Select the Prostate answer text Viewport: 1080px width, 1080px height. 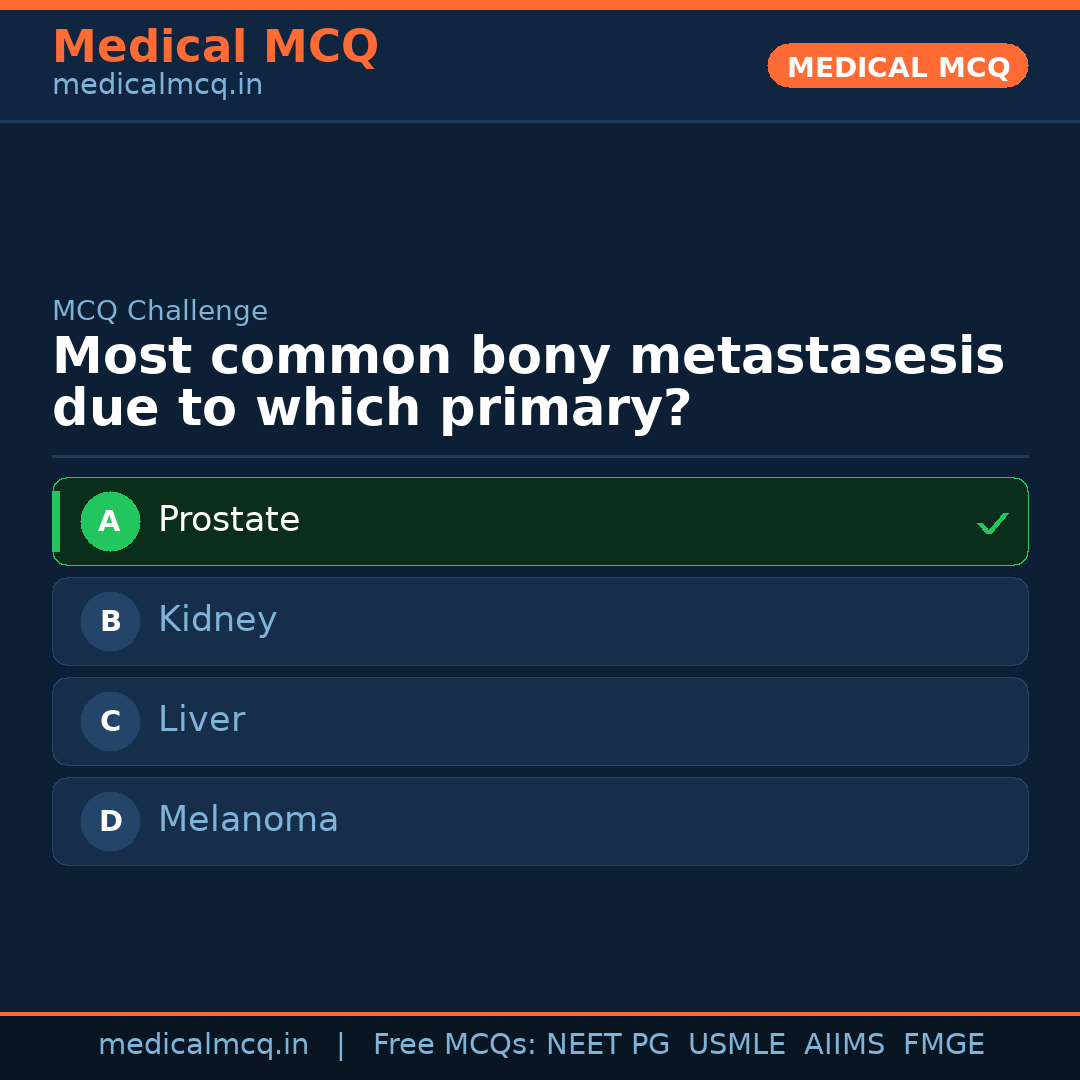pyautogui.click(x=229, y=520)
